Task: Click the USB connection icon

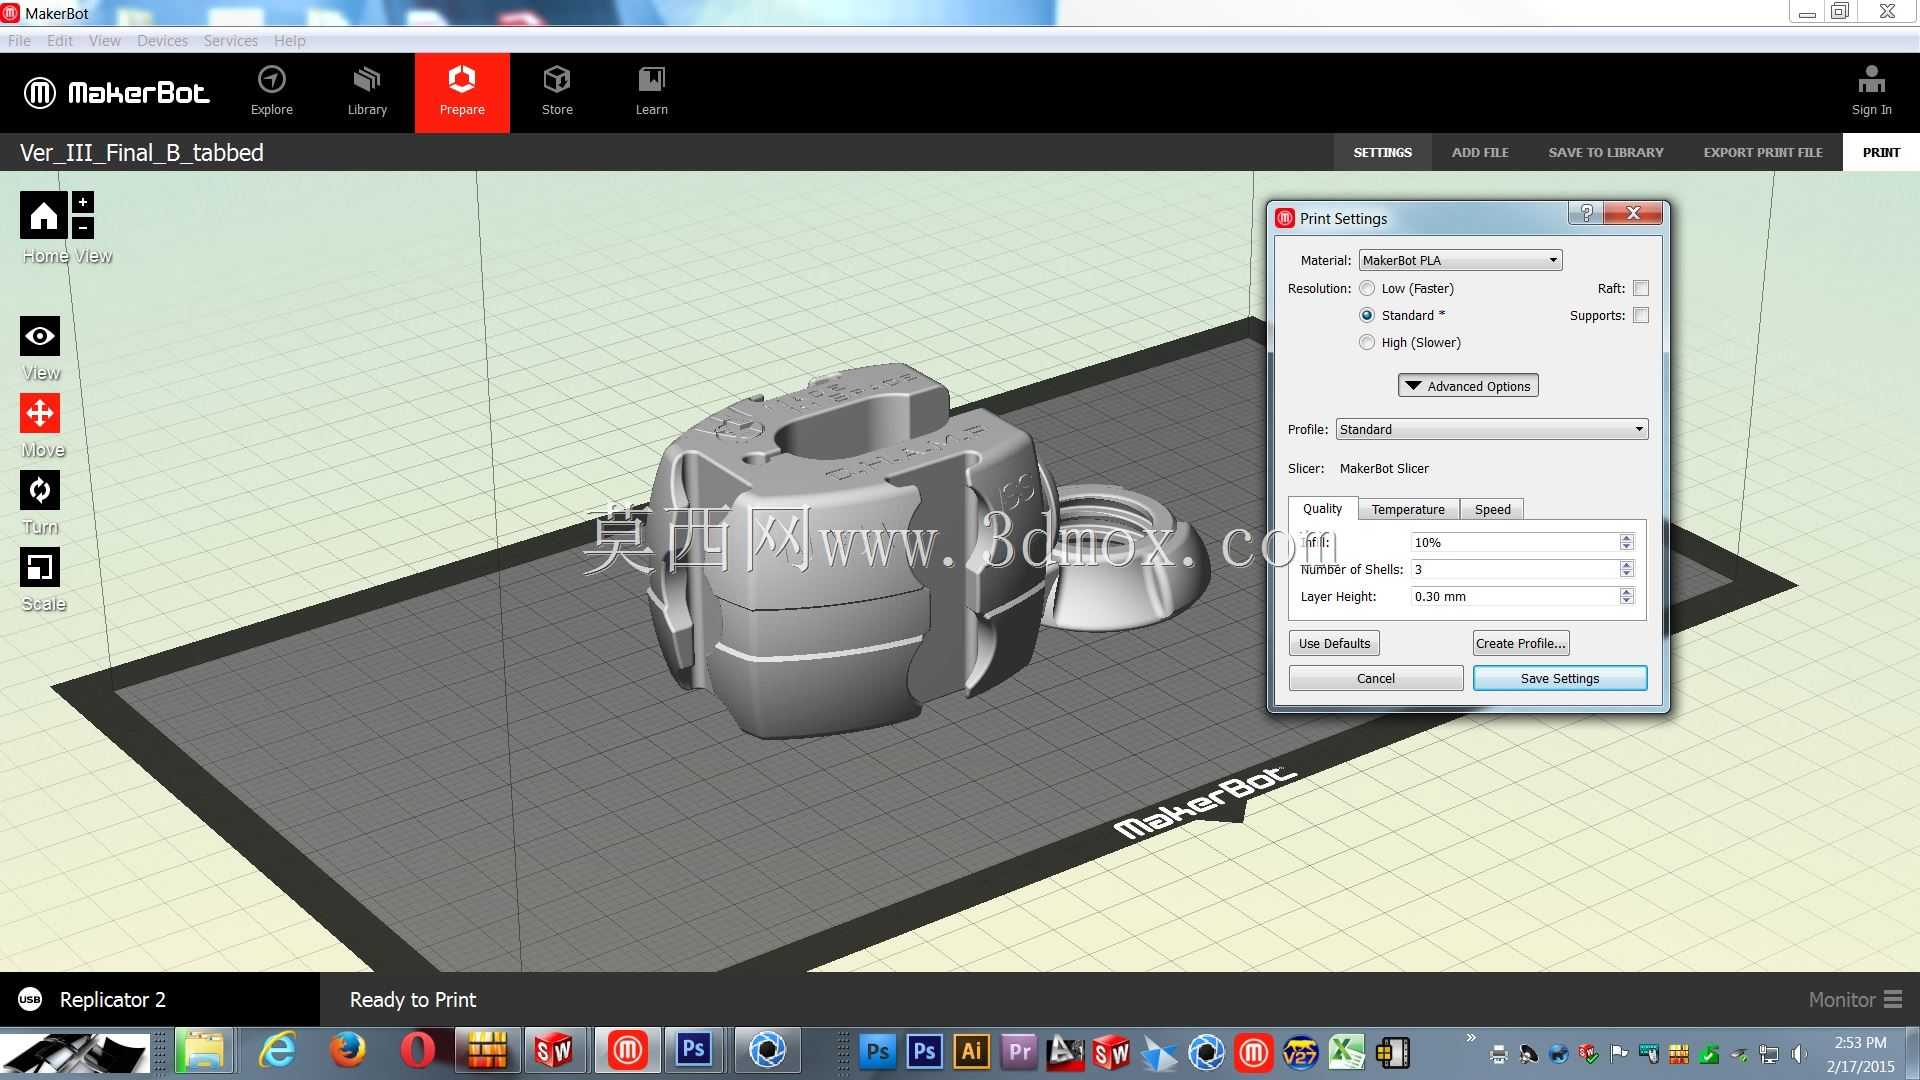Action: (x=30, y=999)
